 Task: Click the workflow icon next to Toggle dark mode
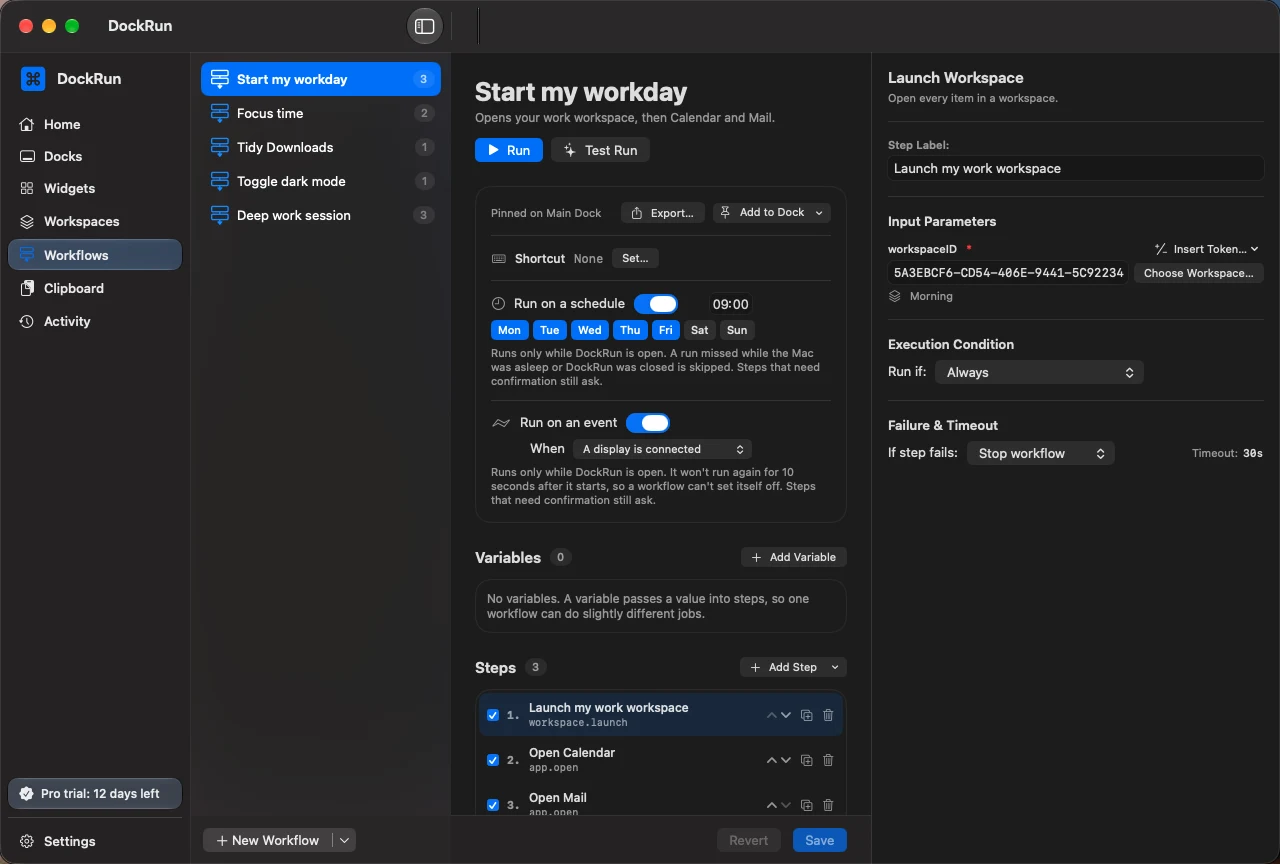point(220,181)
